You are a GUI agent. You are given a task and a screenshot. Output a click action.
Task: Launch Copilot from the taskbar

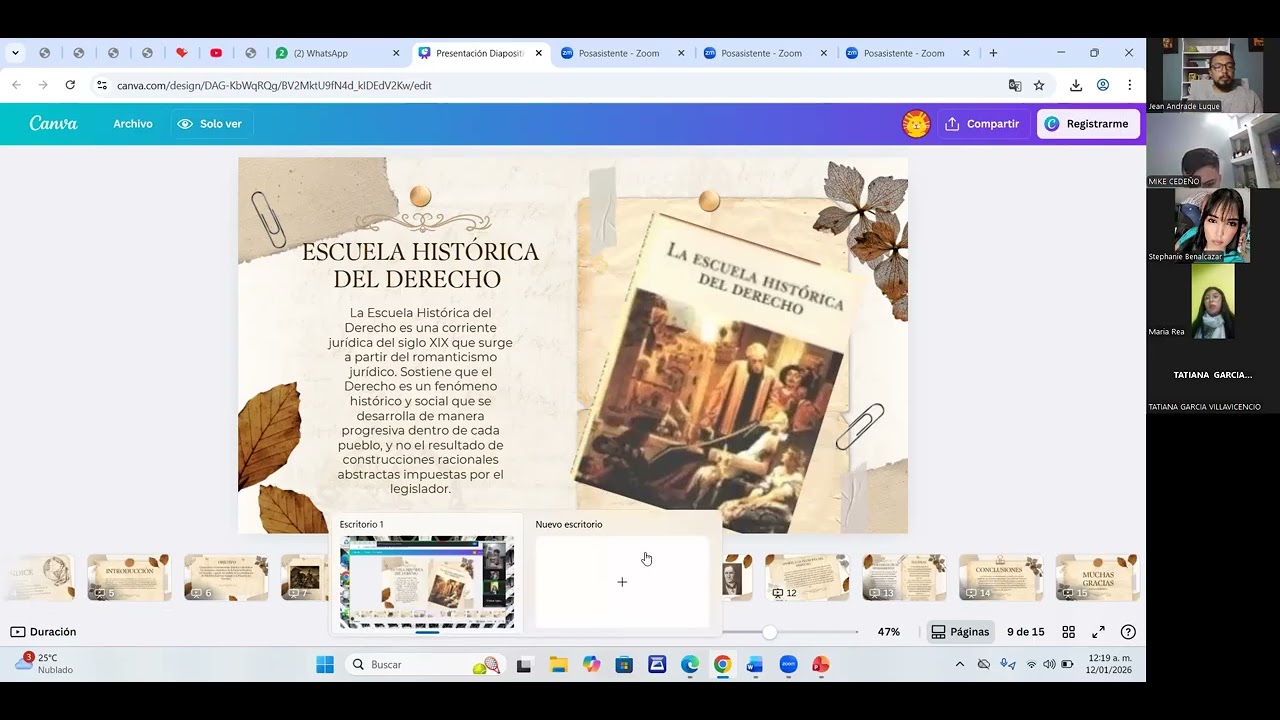[x=592, y=665]
